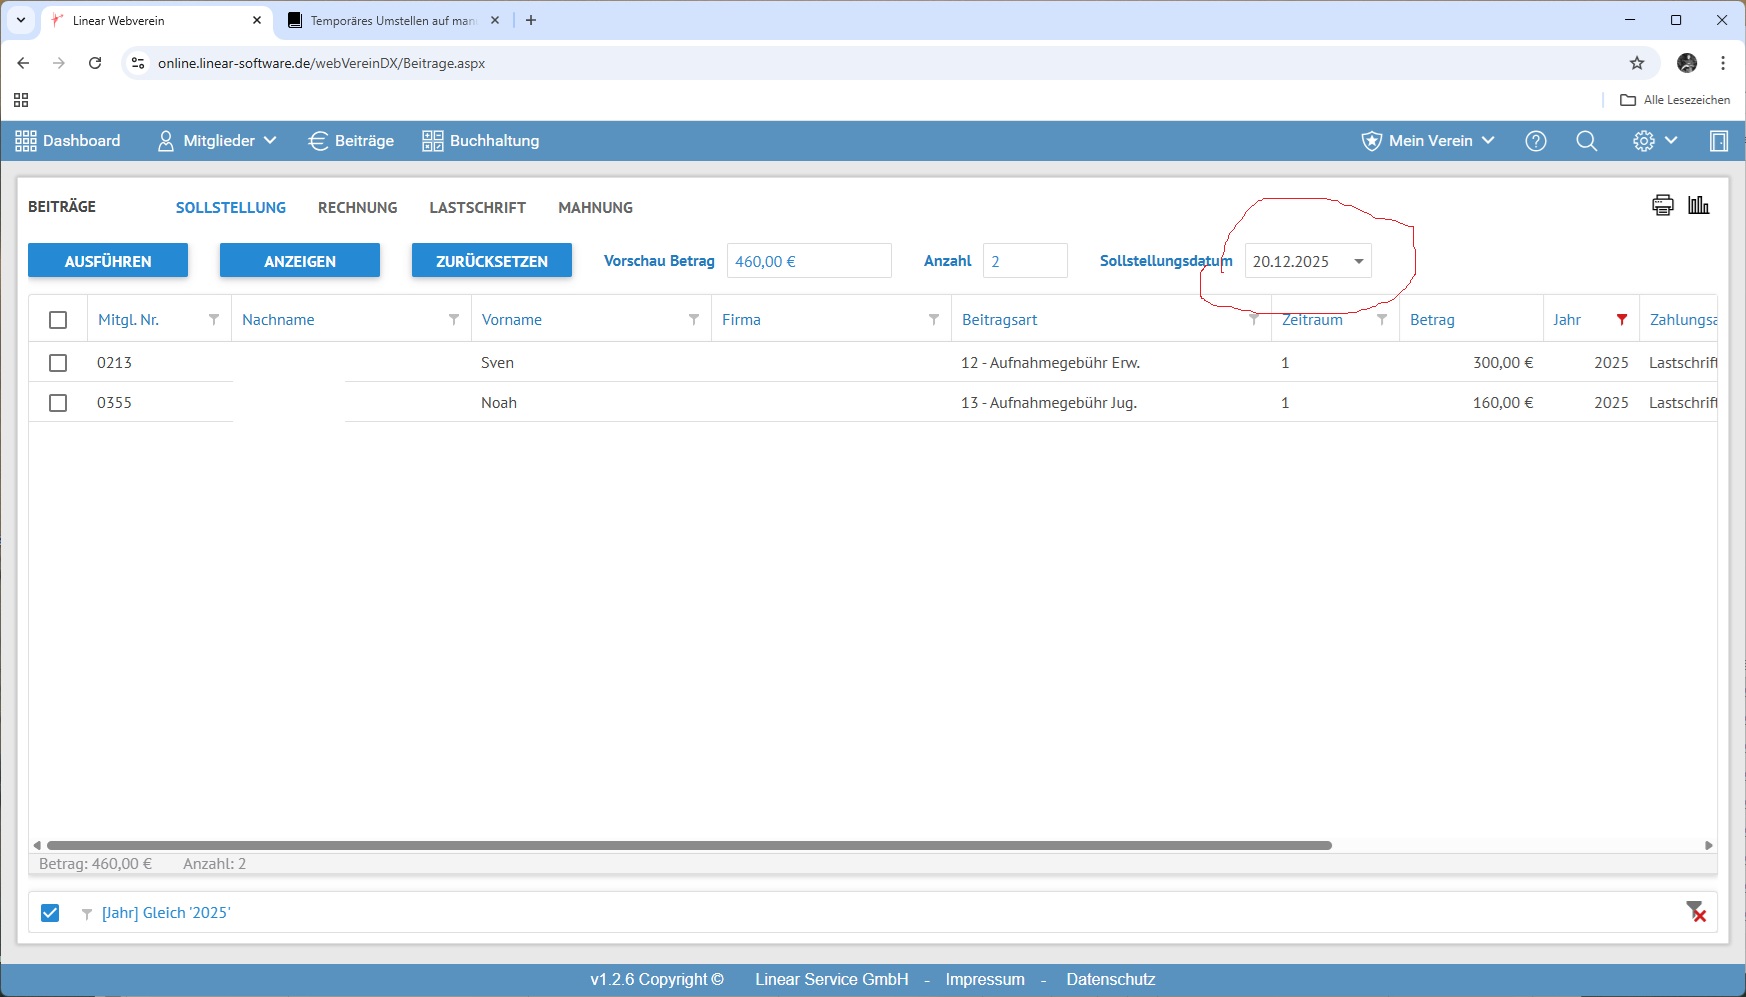Open the side panel icon in navbar
The image size is (1746, 997).
click(x=1718, y=141)
